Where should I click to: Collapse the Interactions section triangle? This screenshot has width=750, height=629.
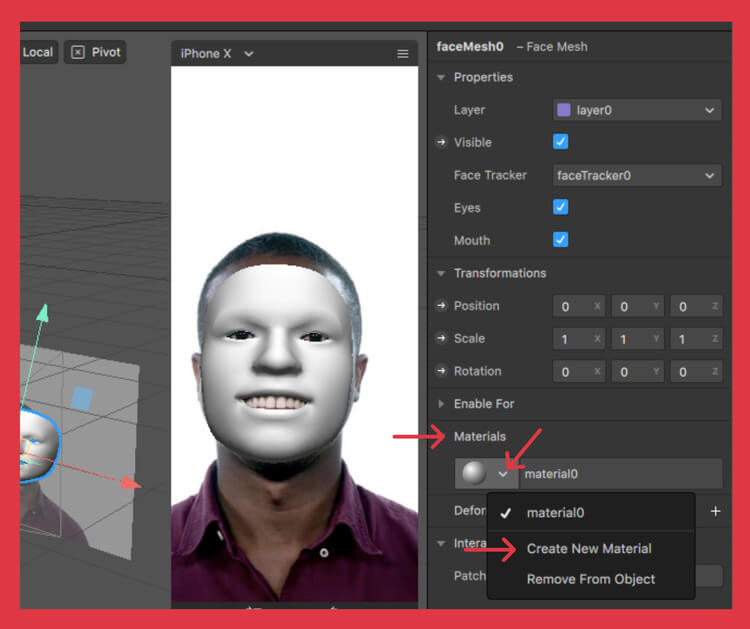pyautogui.click(x=441, y=543)
